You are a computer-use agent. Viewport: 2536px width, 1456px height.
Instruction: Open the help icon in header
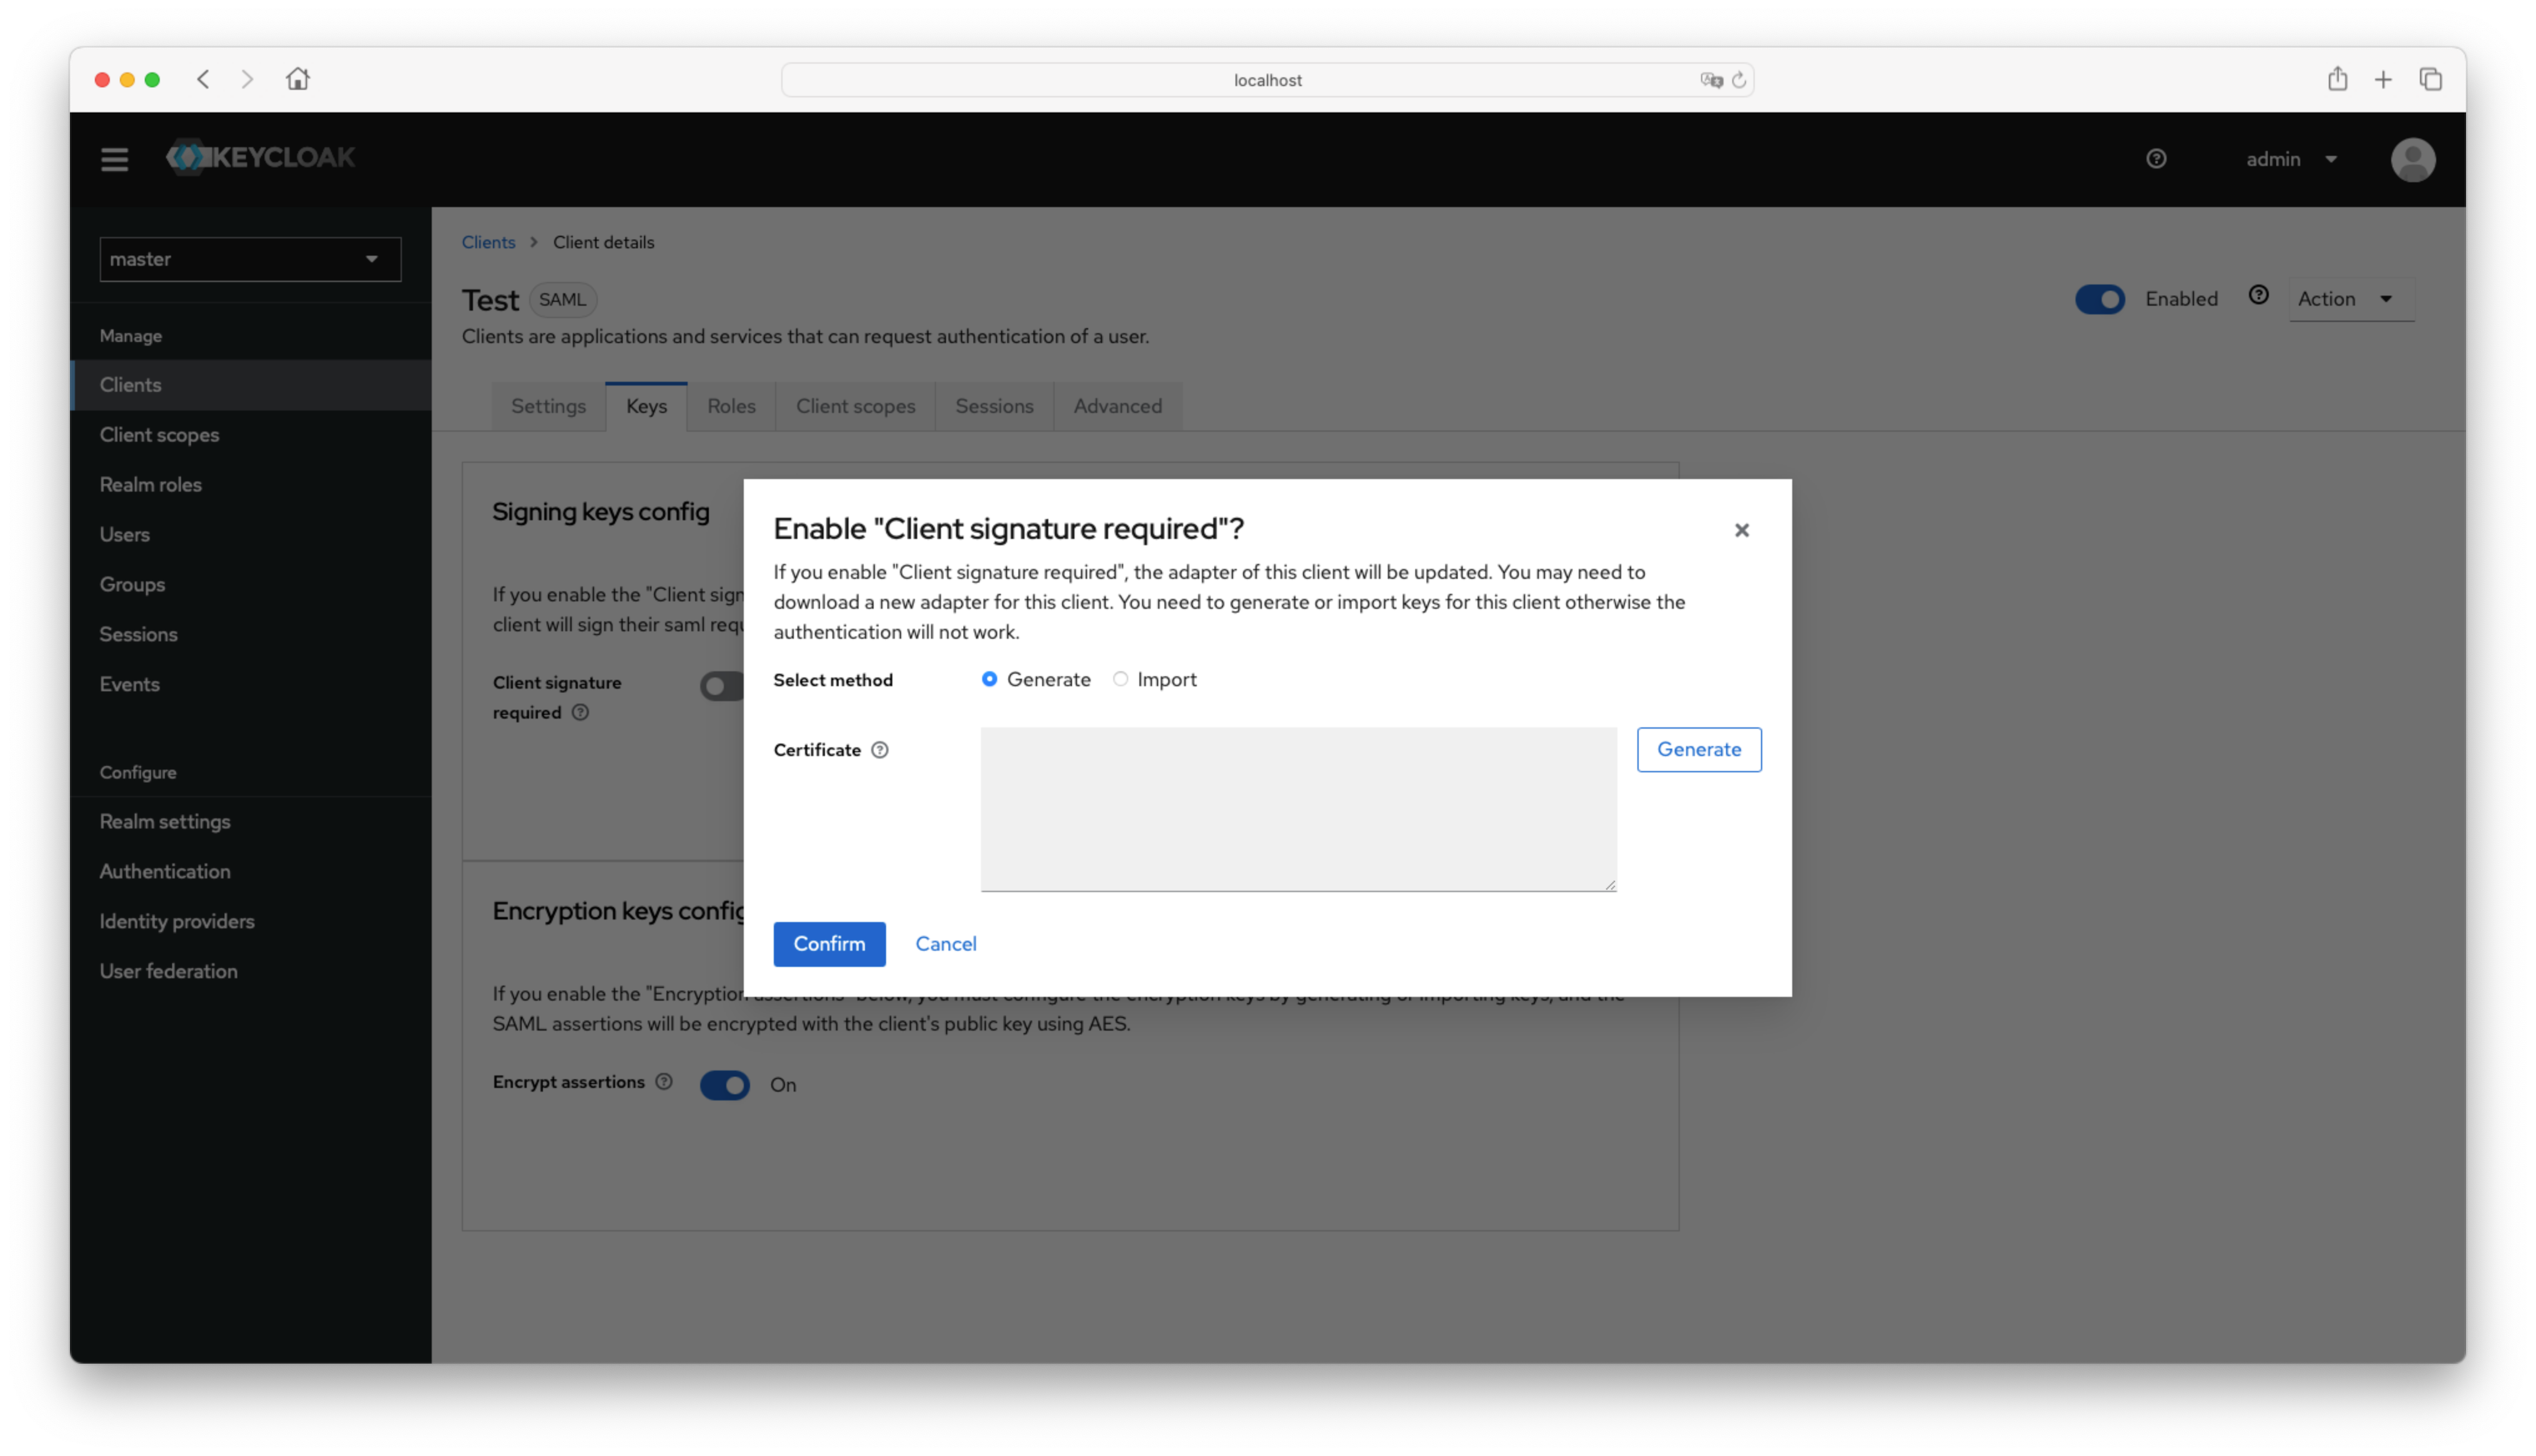[2156, 159]
